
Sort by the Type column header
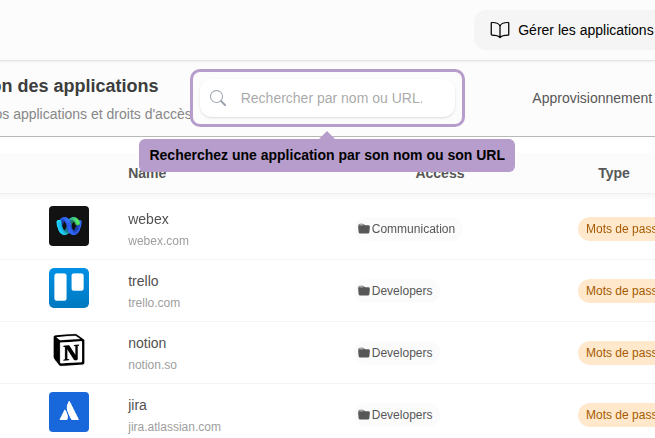coord(613,173)
